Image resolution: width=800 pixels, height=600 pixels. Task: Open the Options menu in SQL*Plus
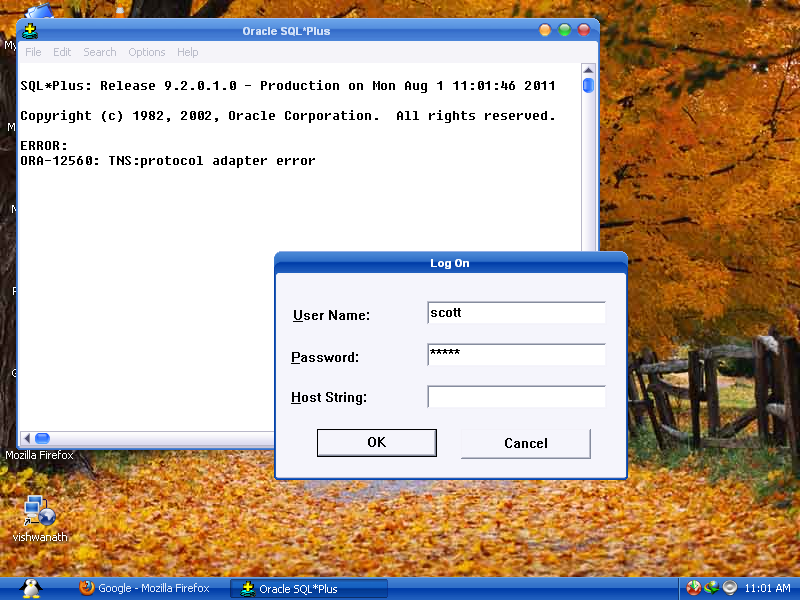click(x=147, y=52)
